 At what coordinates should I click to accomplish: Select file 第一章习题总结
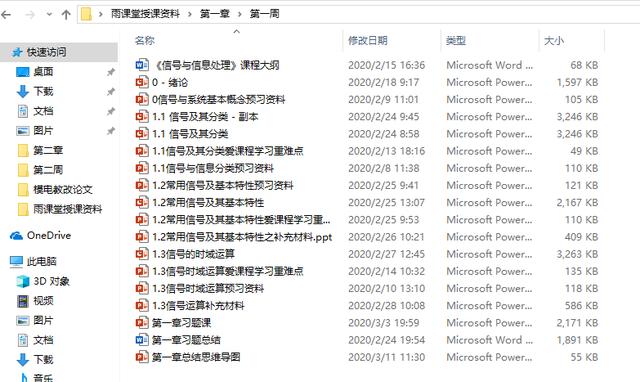click(186, 340)
